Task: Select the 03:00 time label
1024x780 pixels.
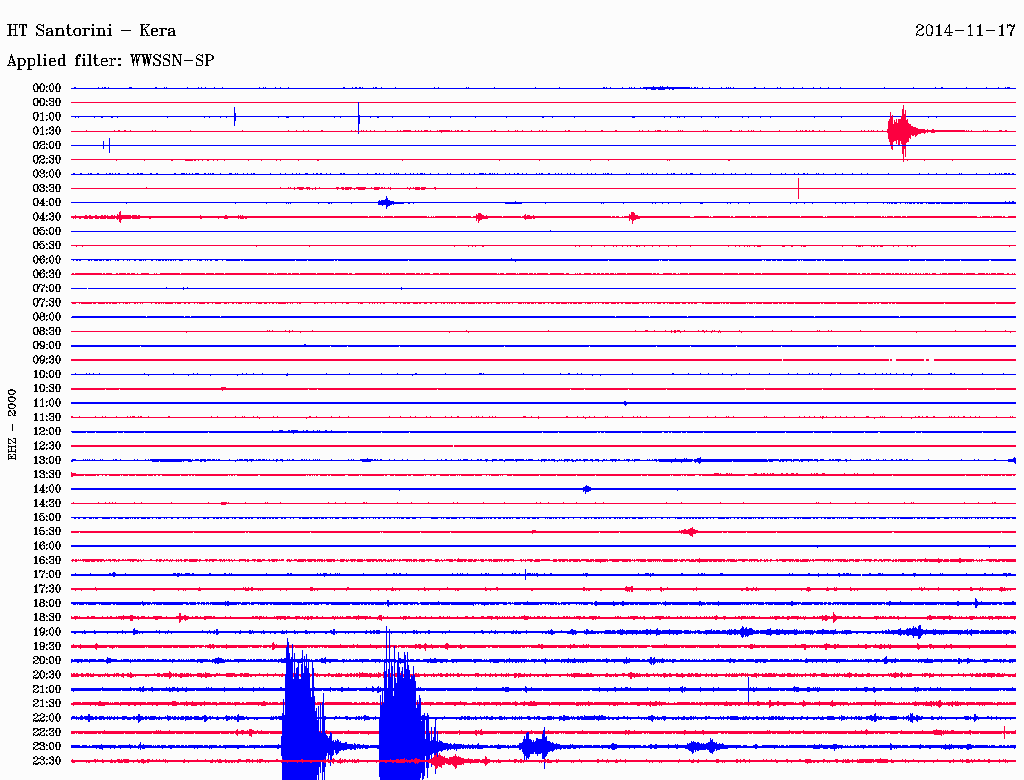Action: (47, 174)
